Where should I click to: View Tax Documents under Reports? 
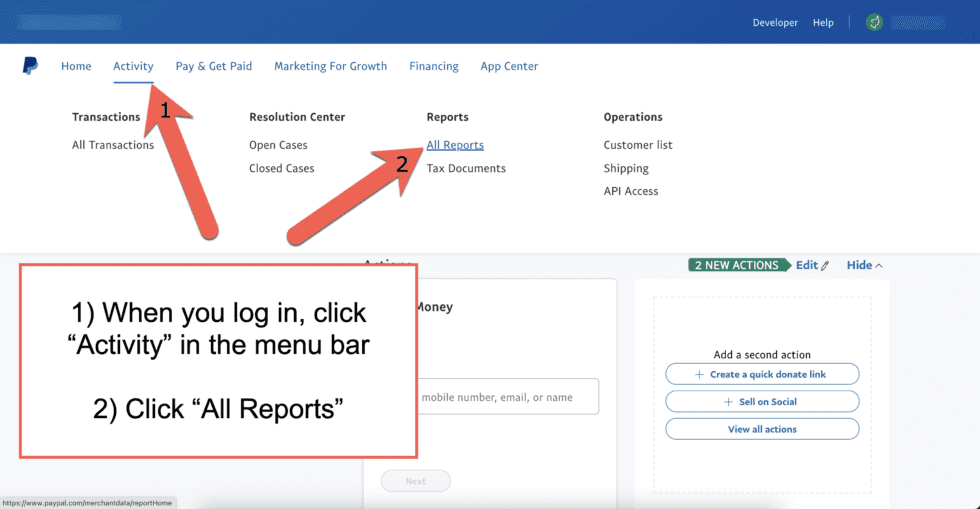point(466,168)
